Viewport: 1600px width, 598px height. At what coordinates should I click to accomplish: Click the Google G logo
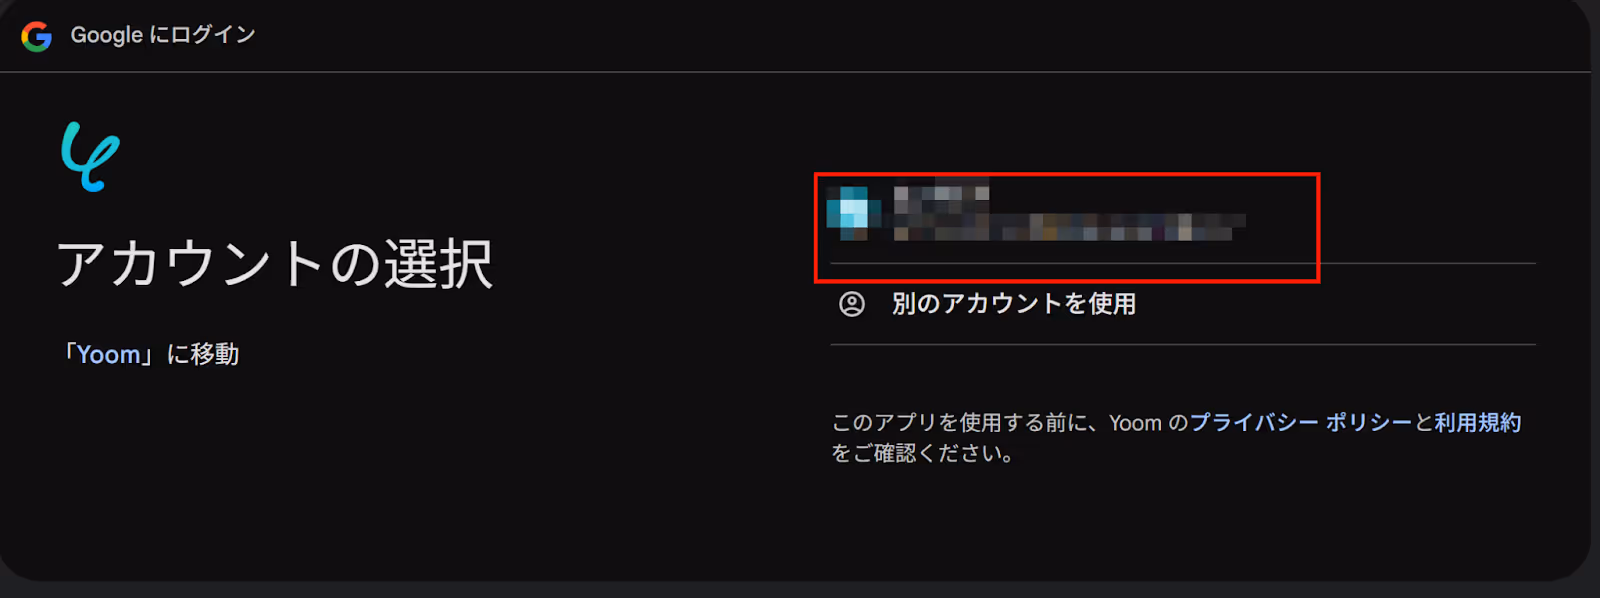[x=37, y=36]
